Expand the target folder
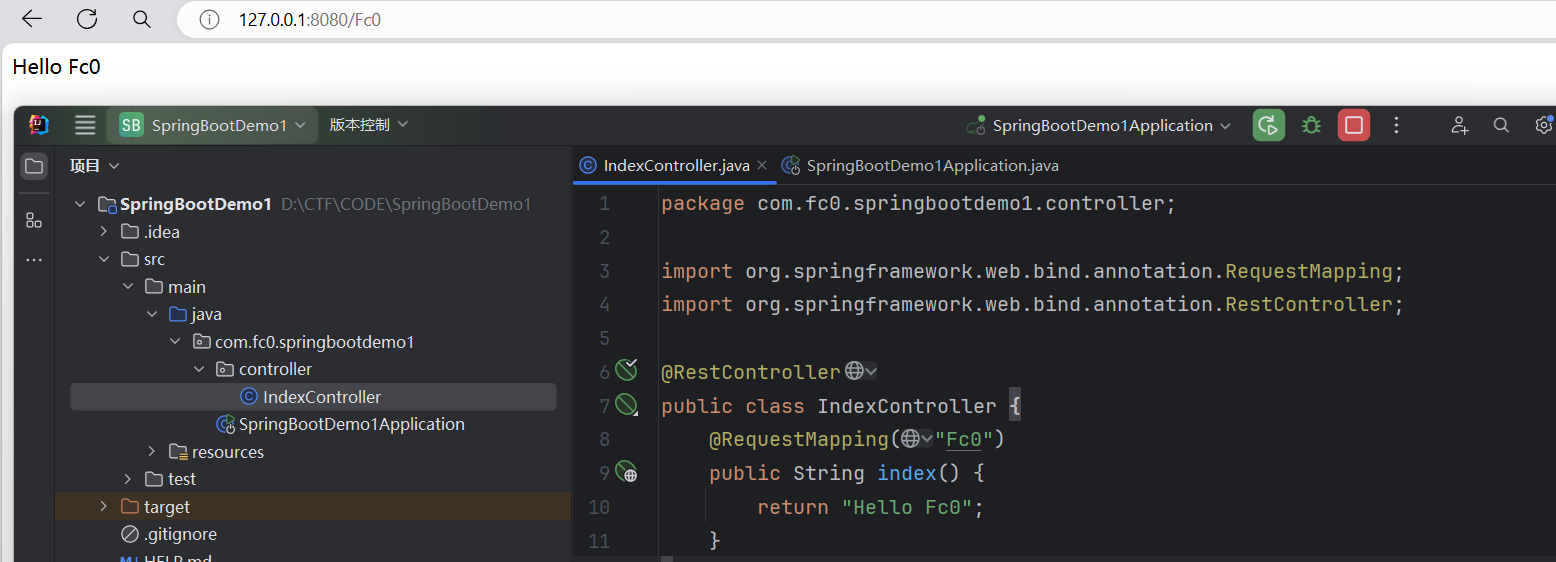 (104, 507)
